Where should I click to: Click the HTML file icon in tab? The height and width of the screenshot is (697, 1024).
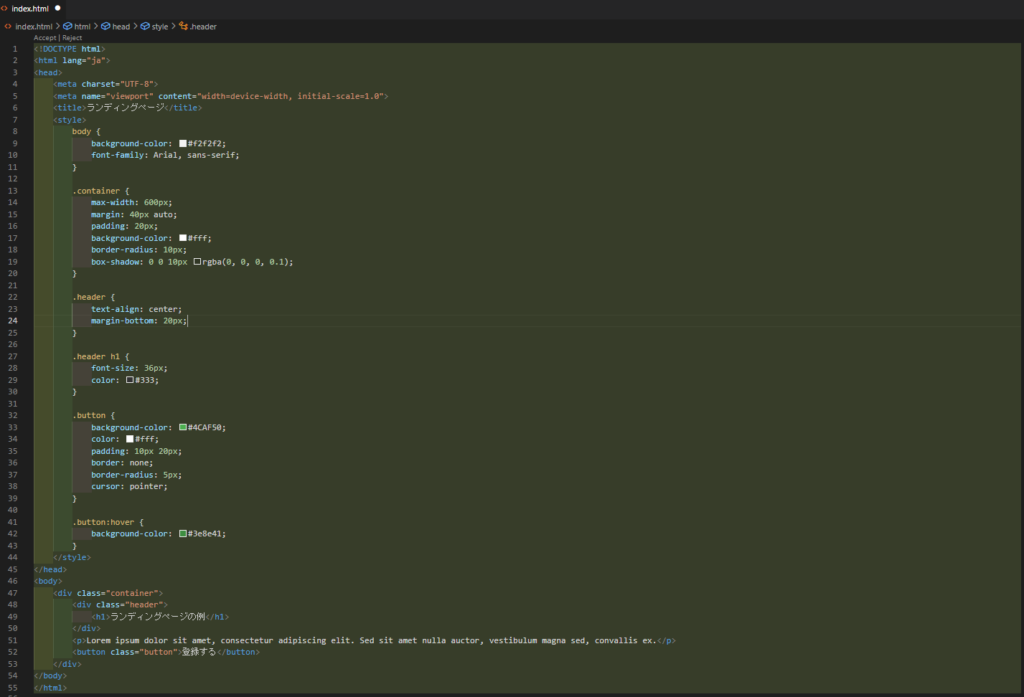coord(5,8)
